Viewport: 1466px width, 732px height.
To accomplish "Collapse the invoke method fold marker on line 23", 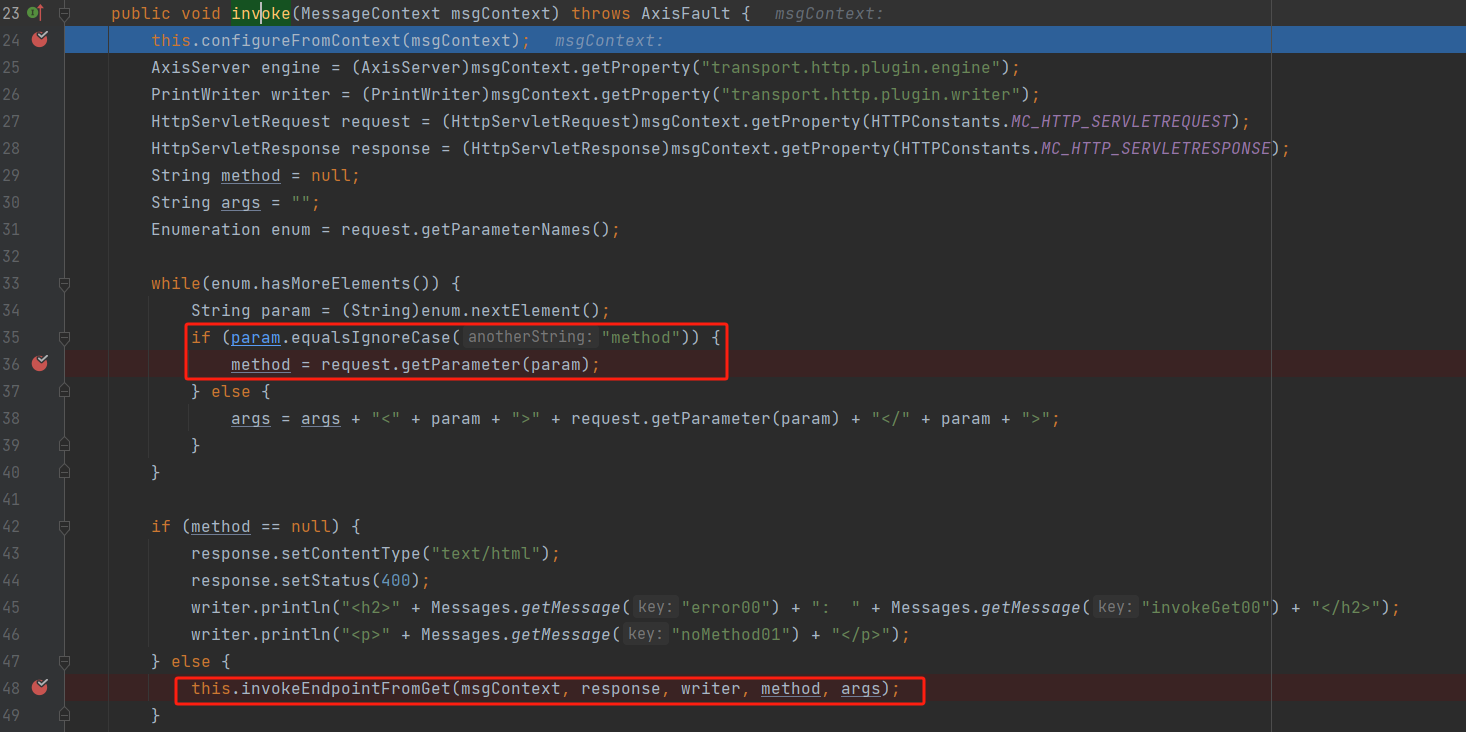I will 65,13.
